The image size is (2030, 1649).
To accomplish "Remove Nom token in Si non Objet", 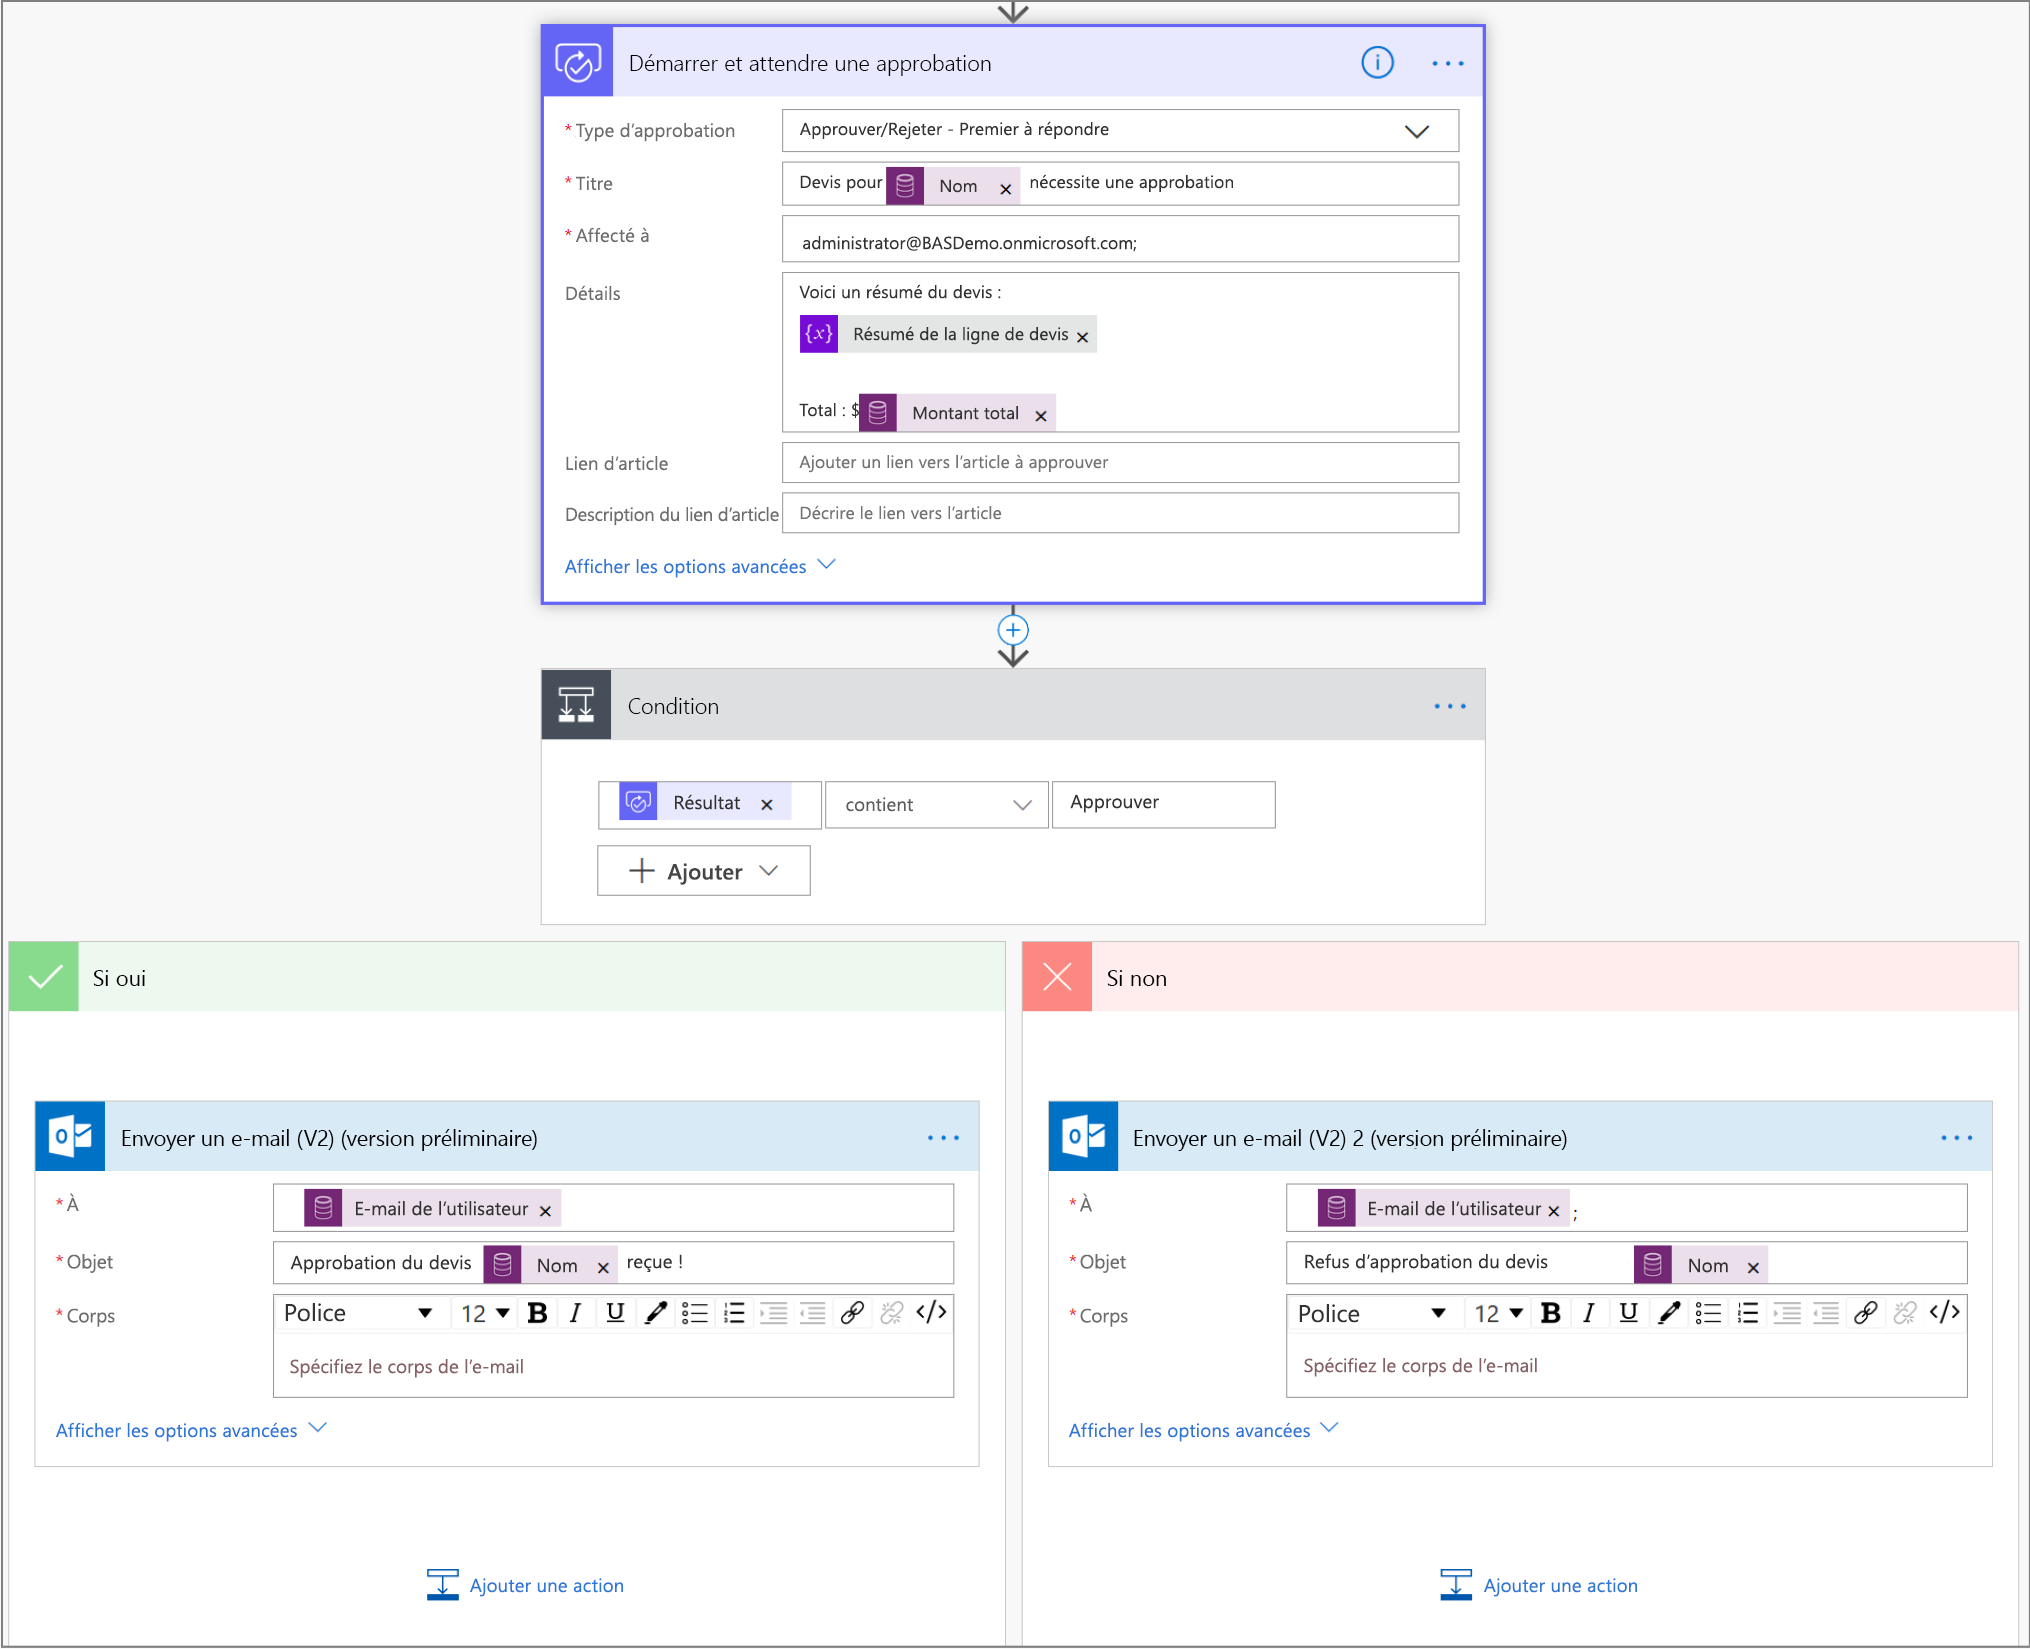I will (x=1753, y=1268).
